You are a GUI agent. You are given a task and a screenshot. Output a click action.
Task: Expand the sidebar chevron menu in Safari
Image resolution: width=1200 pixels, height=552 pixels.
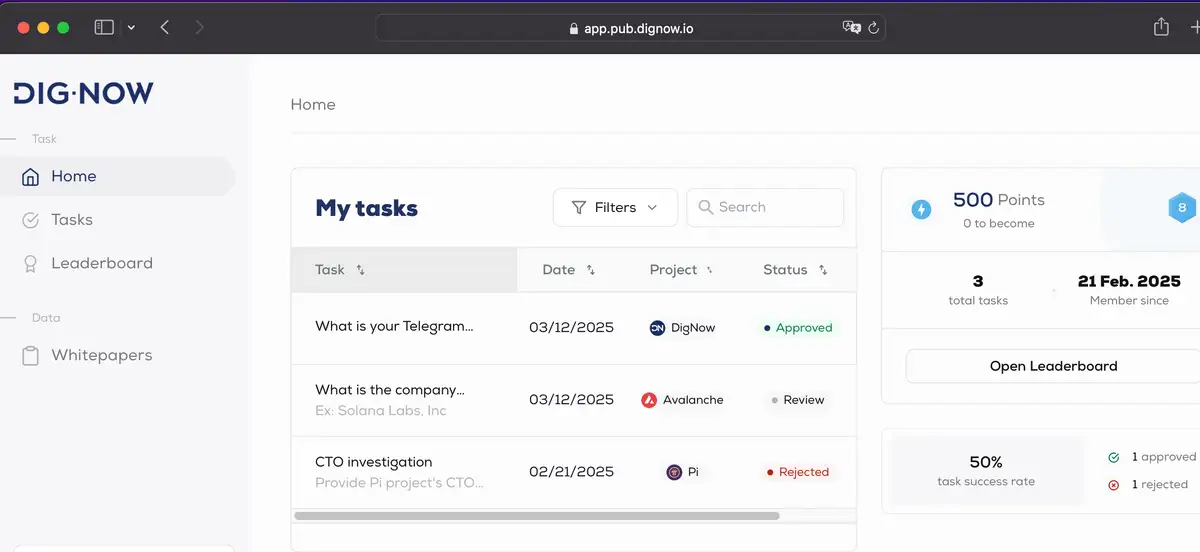(131, 28)
